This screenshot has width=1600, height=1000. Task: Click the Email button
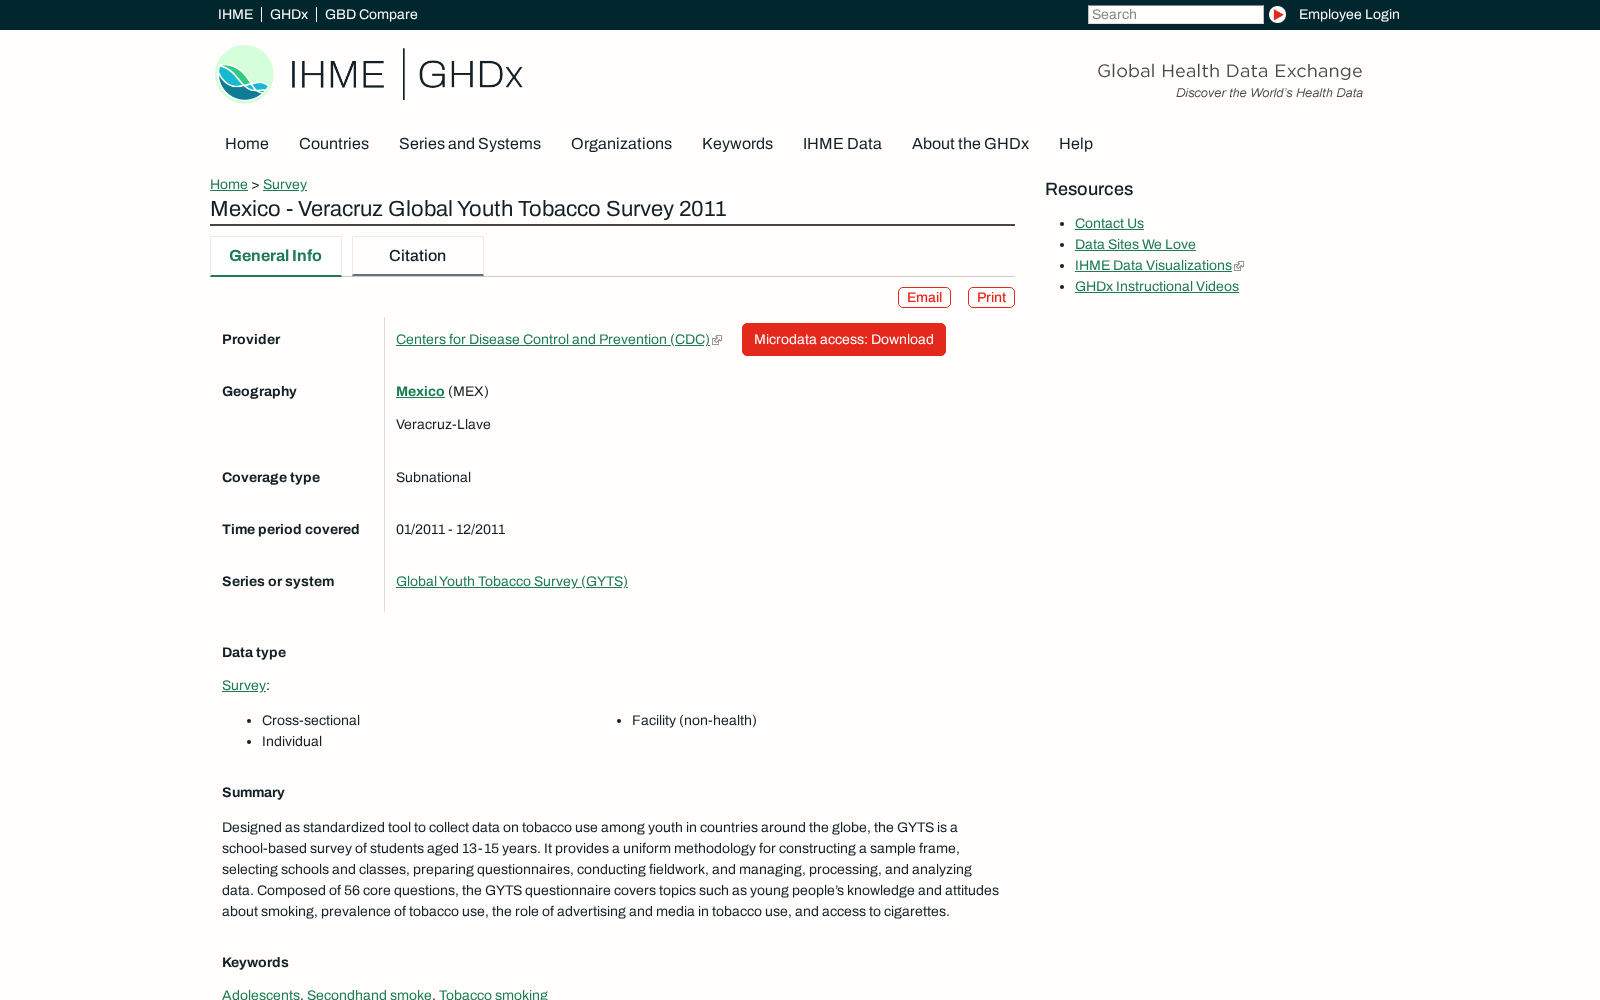pos(924,298)
